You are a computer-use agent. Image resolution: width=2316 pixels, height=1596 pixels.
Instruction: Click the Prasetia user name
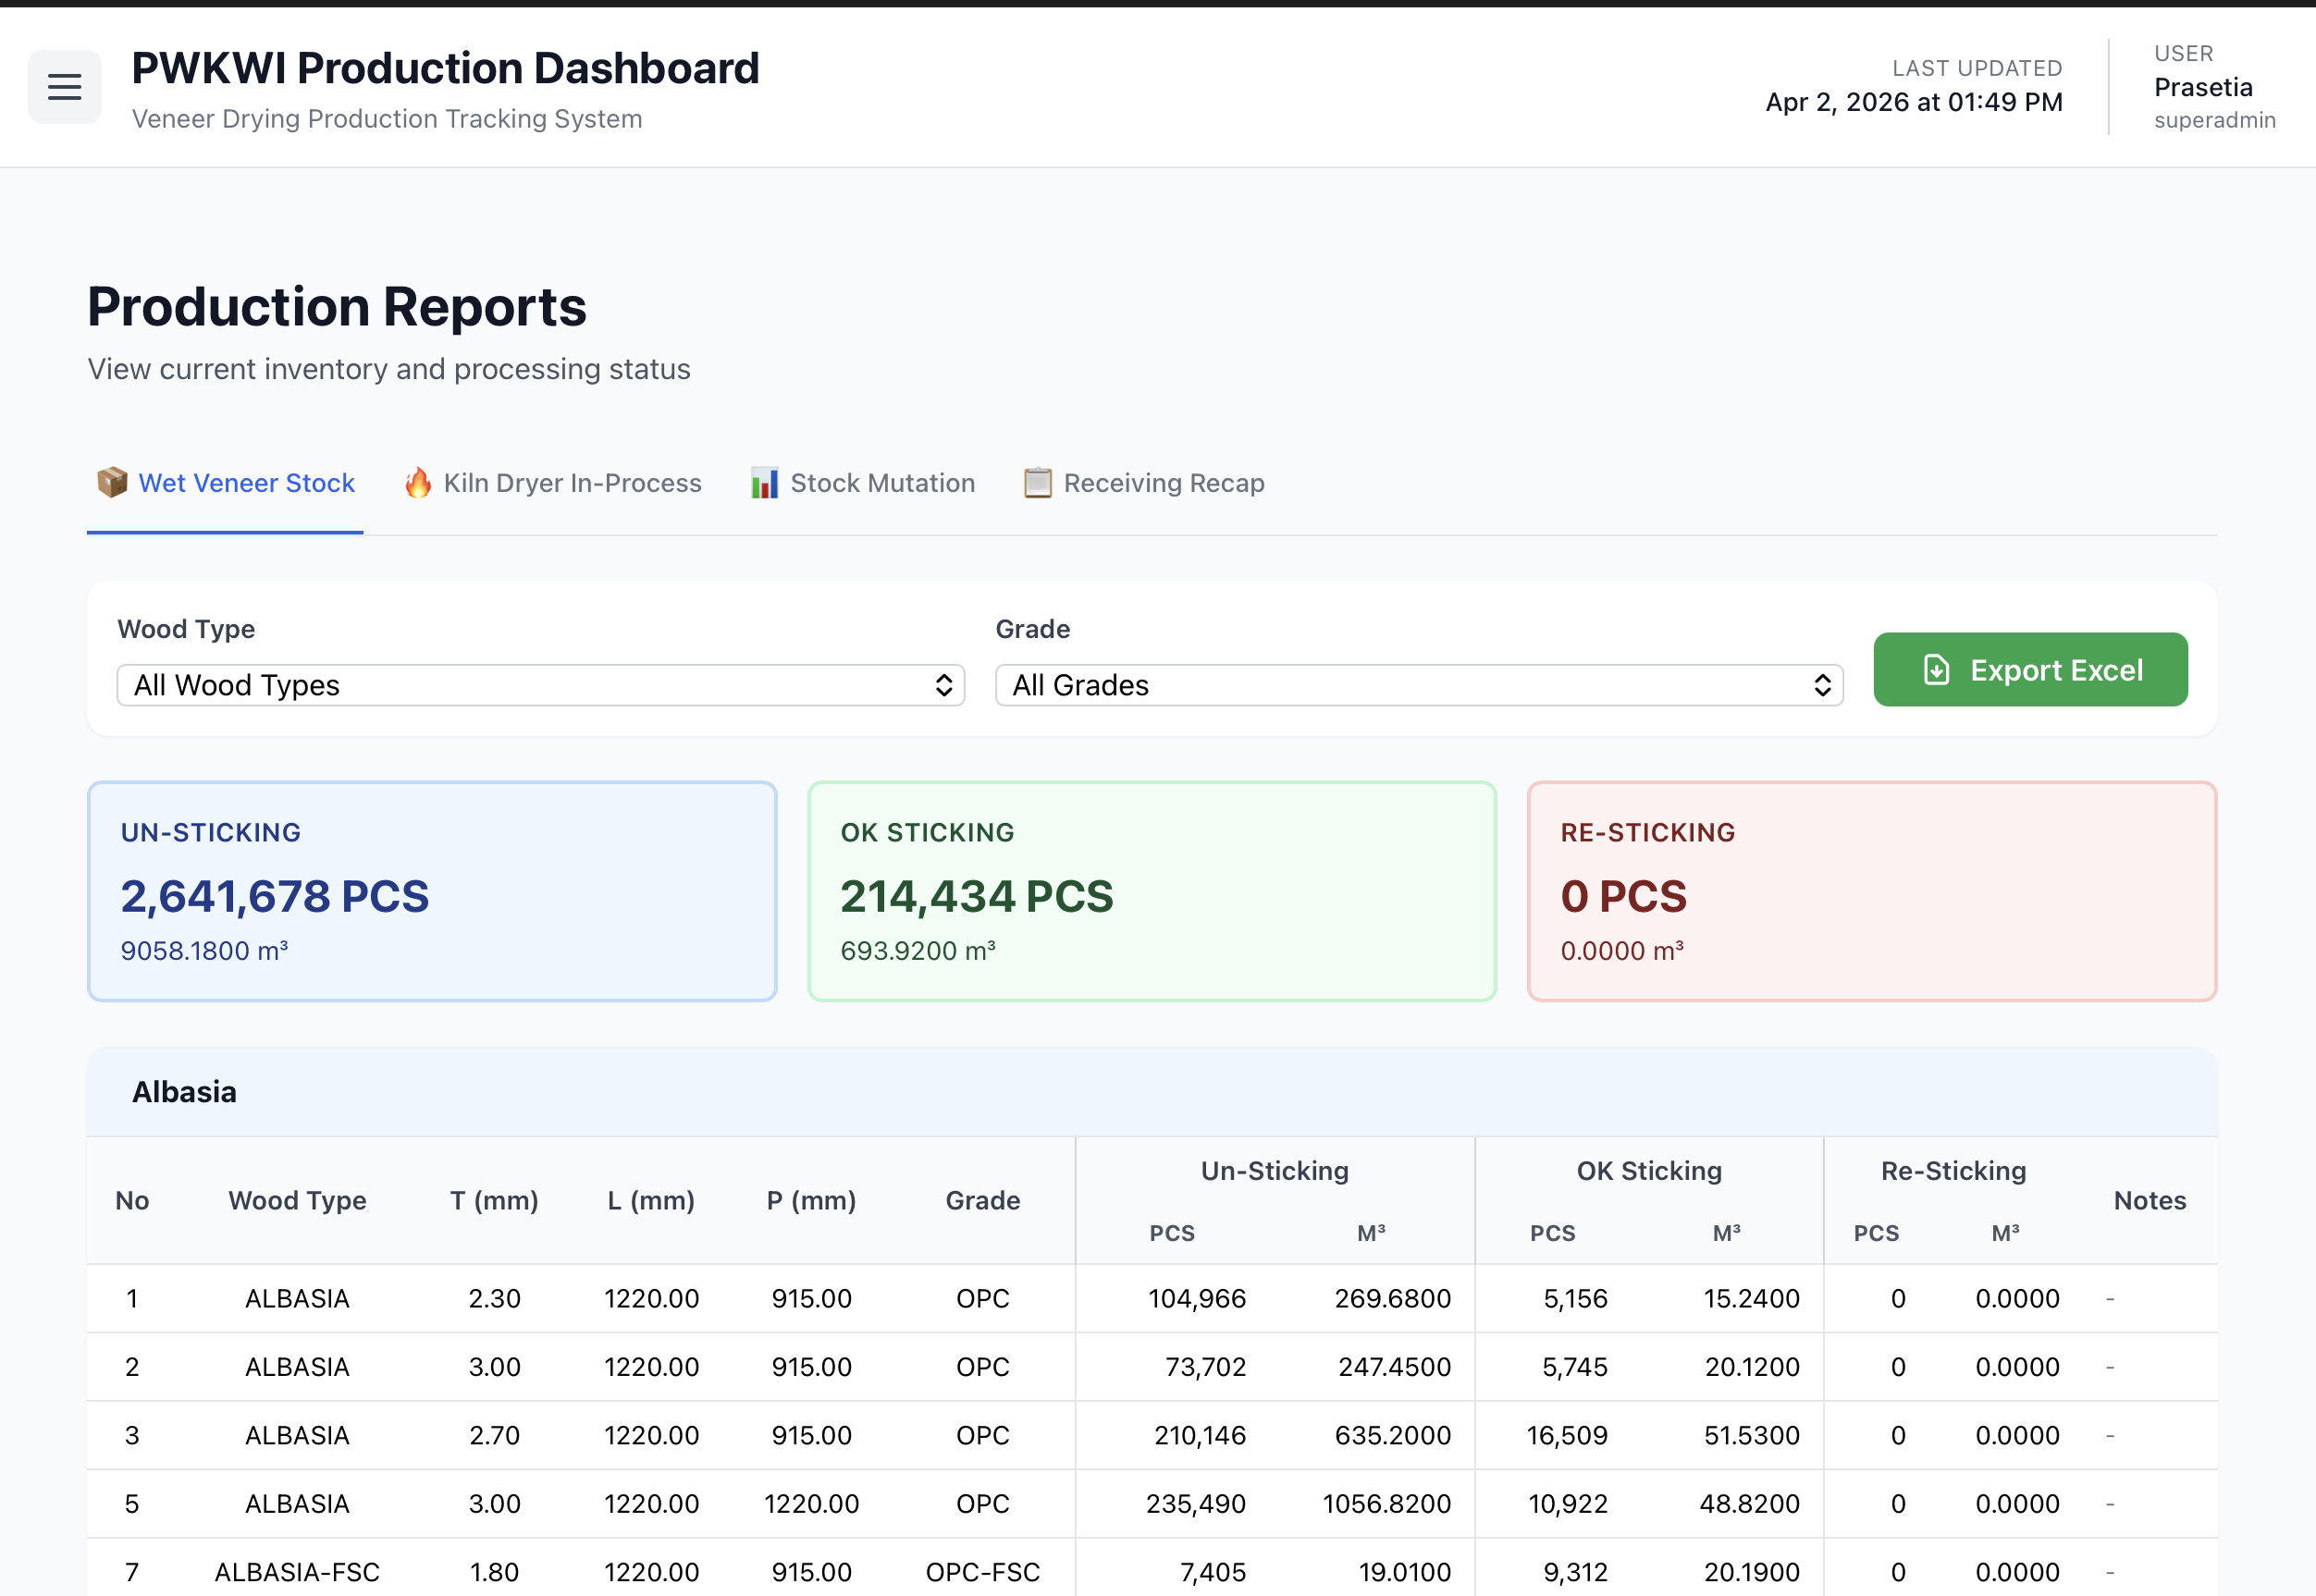(x=2203, y=88)
